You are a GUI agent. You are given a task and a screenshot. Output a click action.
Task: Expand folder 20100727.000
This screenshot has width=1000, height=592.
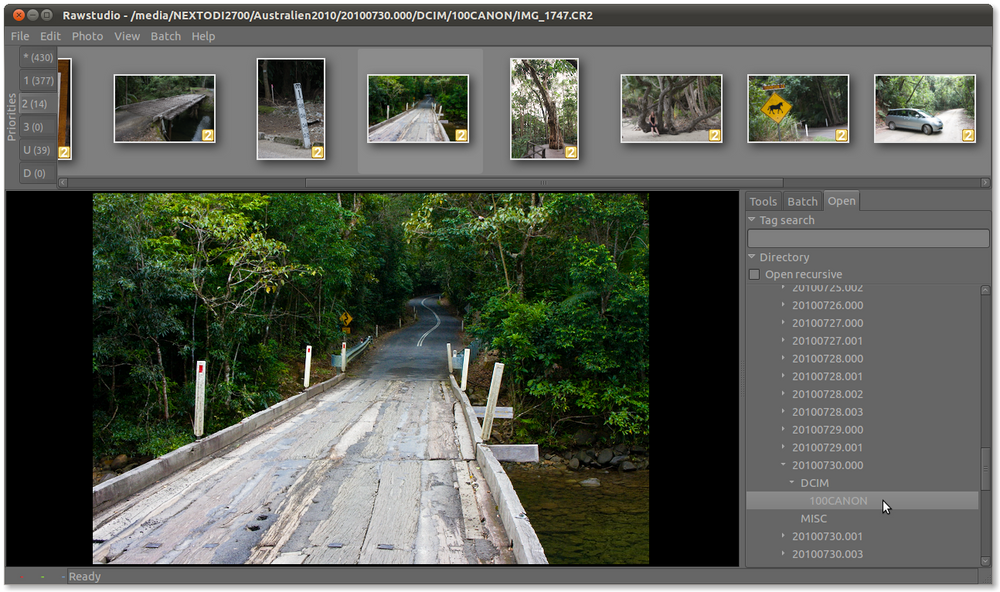(783, 323)
